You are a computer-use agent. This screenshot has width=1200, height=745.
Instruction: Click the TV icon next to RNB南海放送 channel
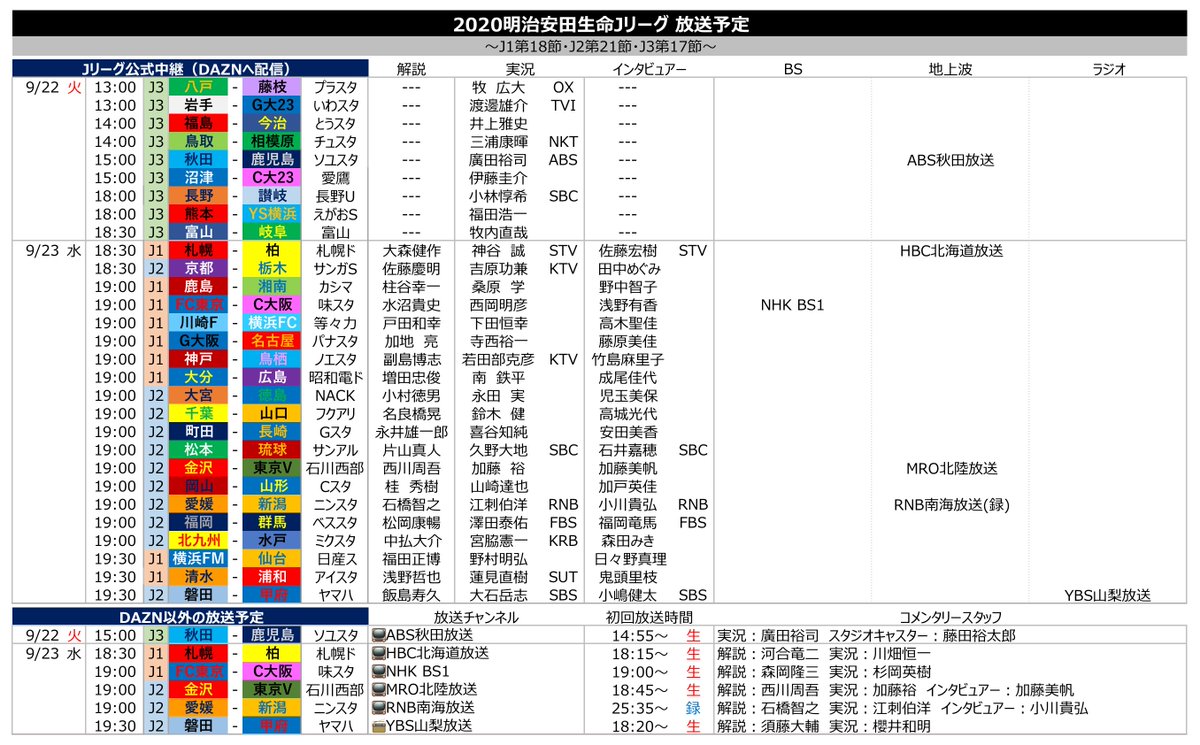pyautogui.click(x=378, y=707)
